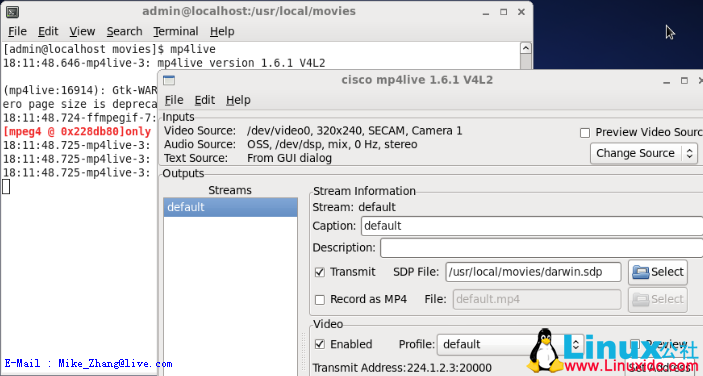Click the terminal window icon in title bar
The height and width of the screenshot is (376, 703).
[13, 12]
